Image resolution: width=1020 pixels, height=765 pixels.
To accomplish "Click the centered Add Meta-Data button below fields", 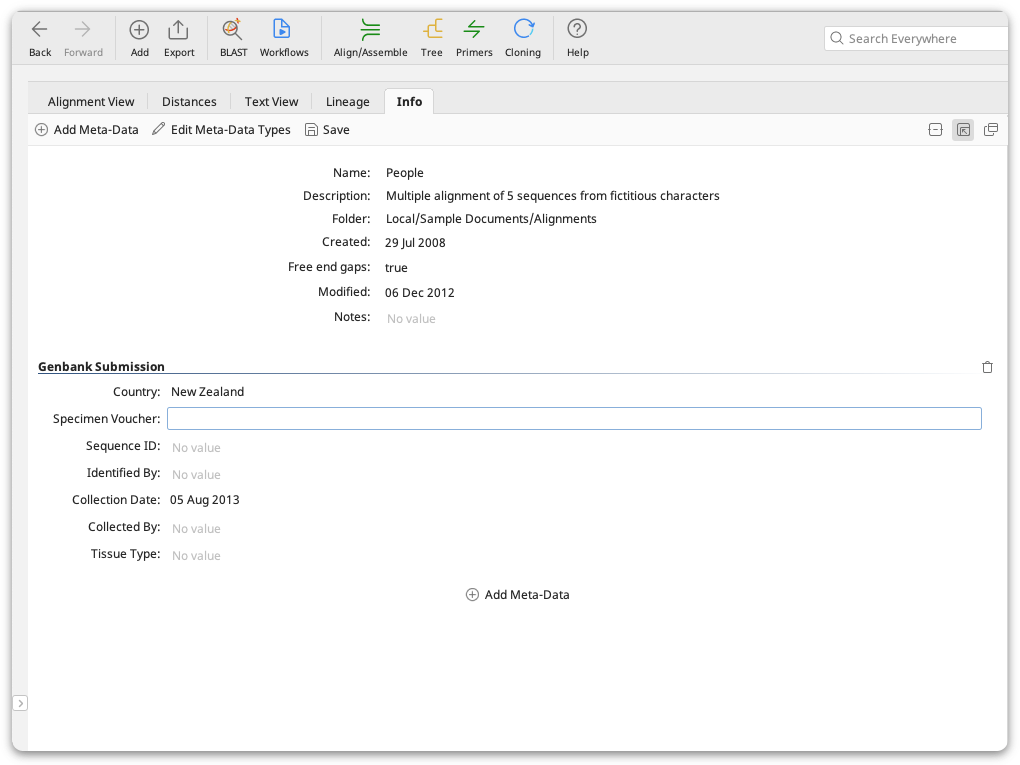I will tap(518, 595).
